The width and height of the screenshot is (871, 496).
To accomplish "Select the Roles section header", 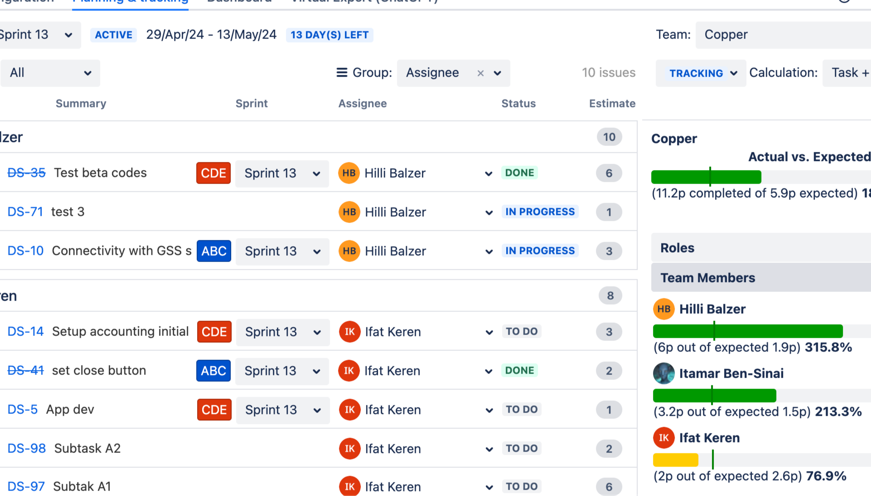I will pos(761,248).
